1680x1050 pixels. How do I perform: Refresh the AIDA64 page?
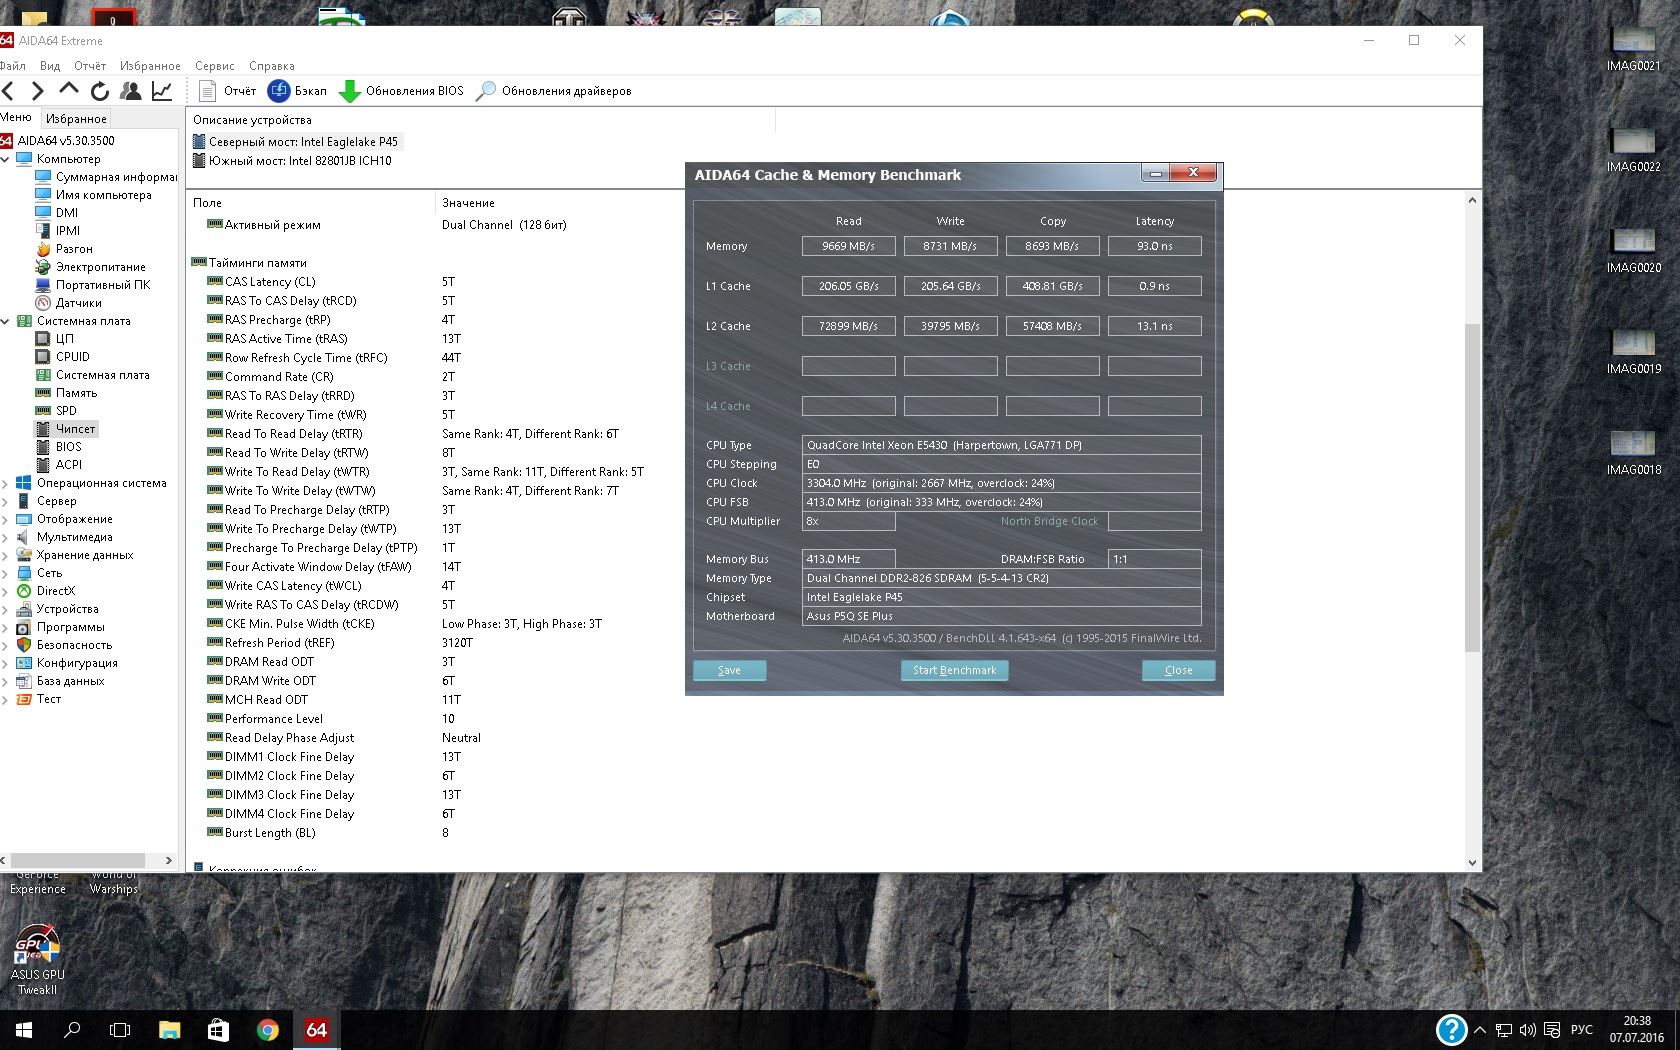click(x=99, y=91)
